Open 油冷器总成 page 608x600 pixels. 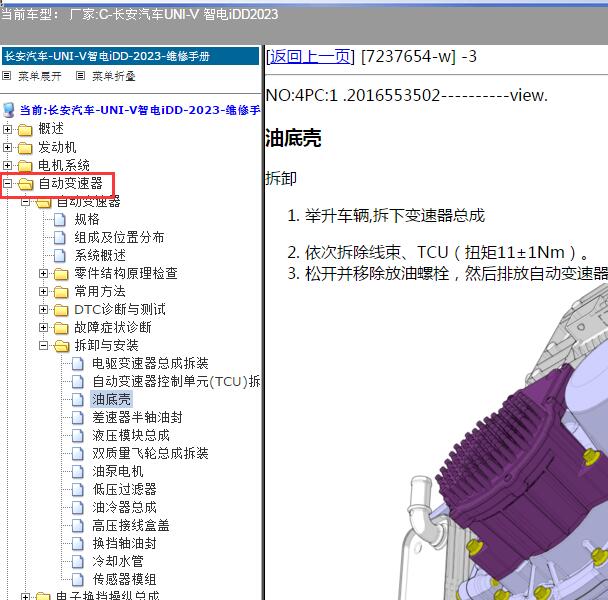[124, 508]
